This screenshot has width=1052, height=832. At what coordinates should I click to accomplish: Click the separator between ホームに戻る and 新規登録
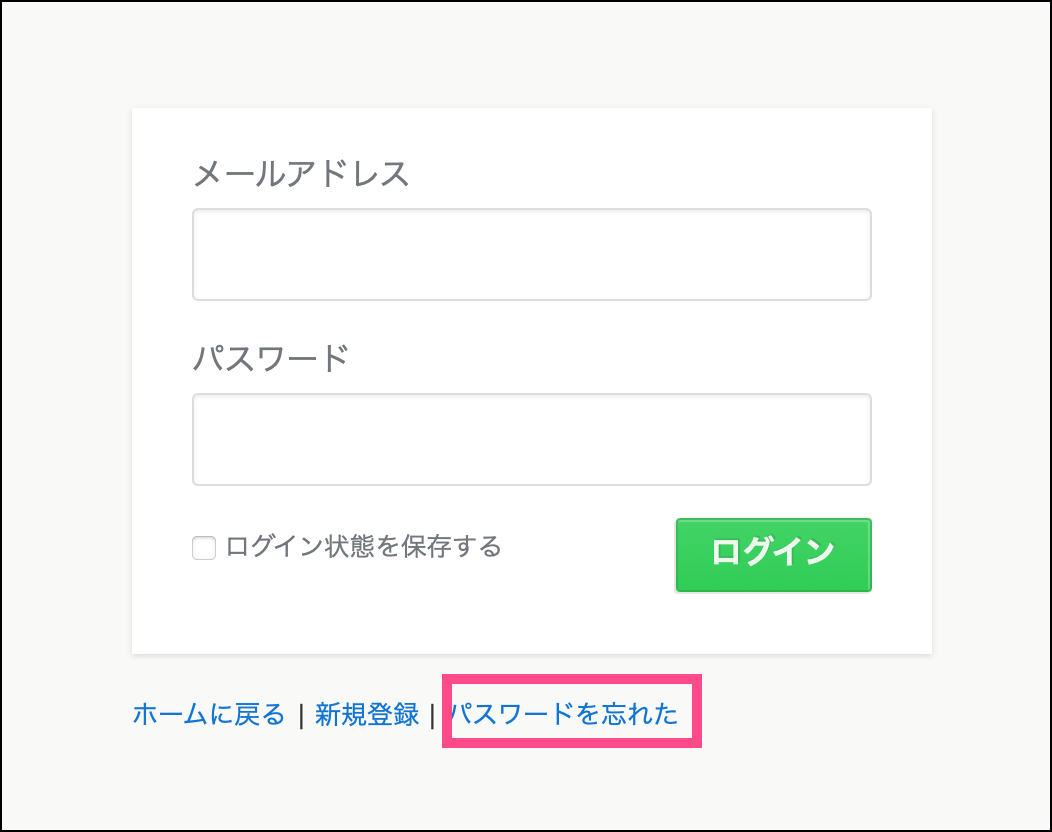pyautogui.click(x=300, y=715)
